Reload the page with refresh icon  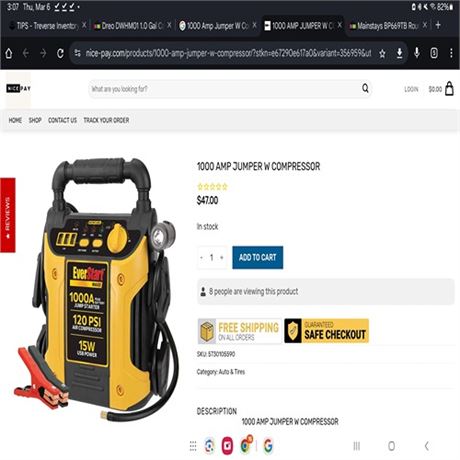(x=60, y=53)
